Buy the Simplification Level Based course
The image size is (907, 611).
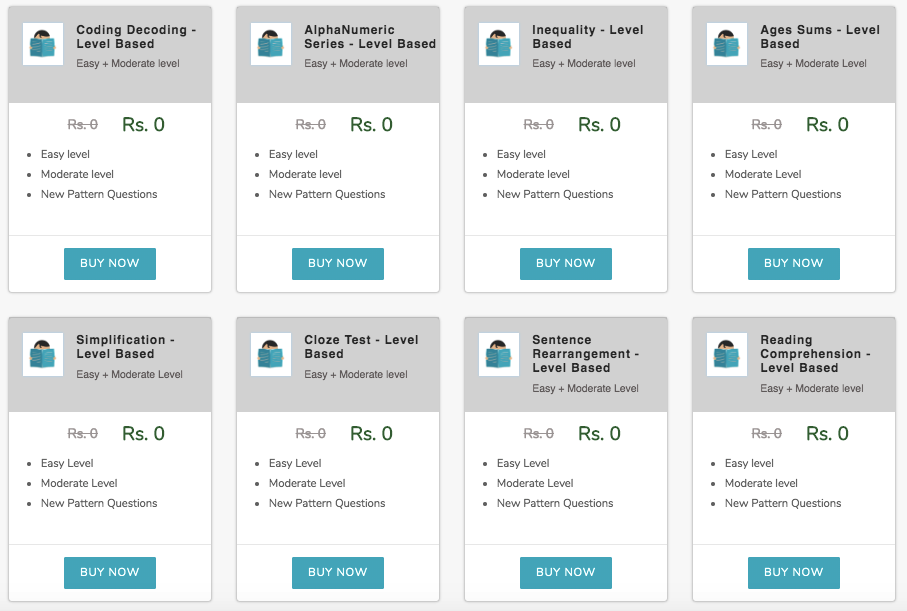110,573
